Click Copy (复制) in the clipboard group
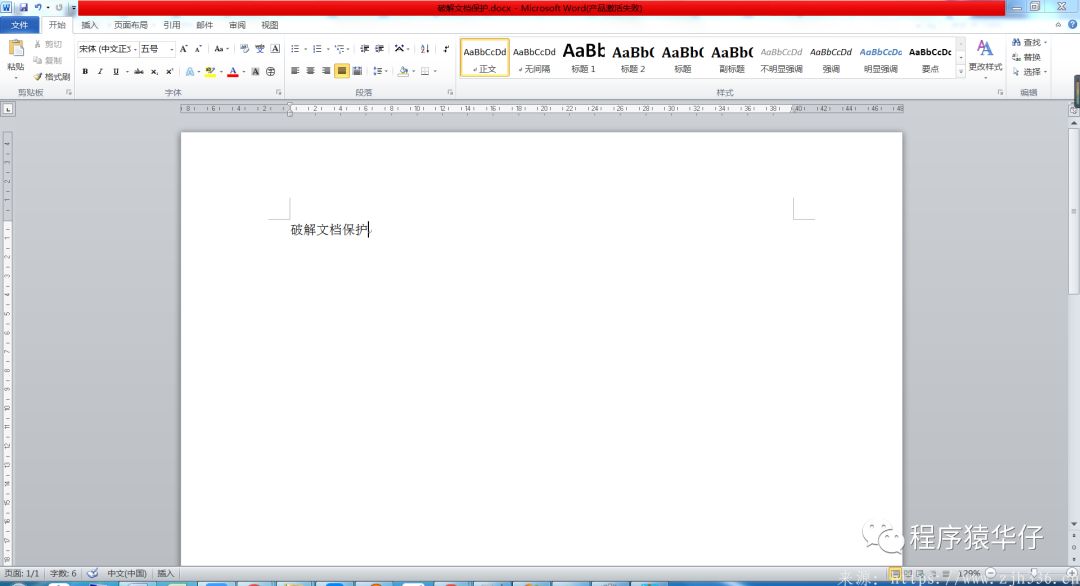 click(x=48, y=60)
